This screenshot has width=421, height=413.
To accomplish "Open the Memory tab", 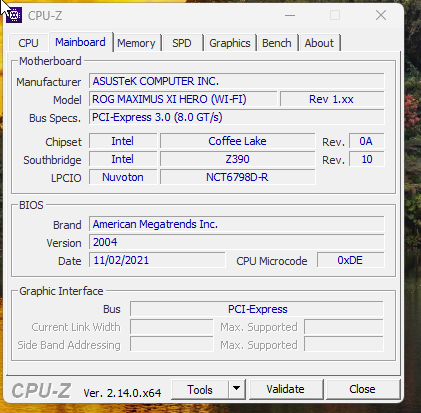I will [x=136, y=43].
